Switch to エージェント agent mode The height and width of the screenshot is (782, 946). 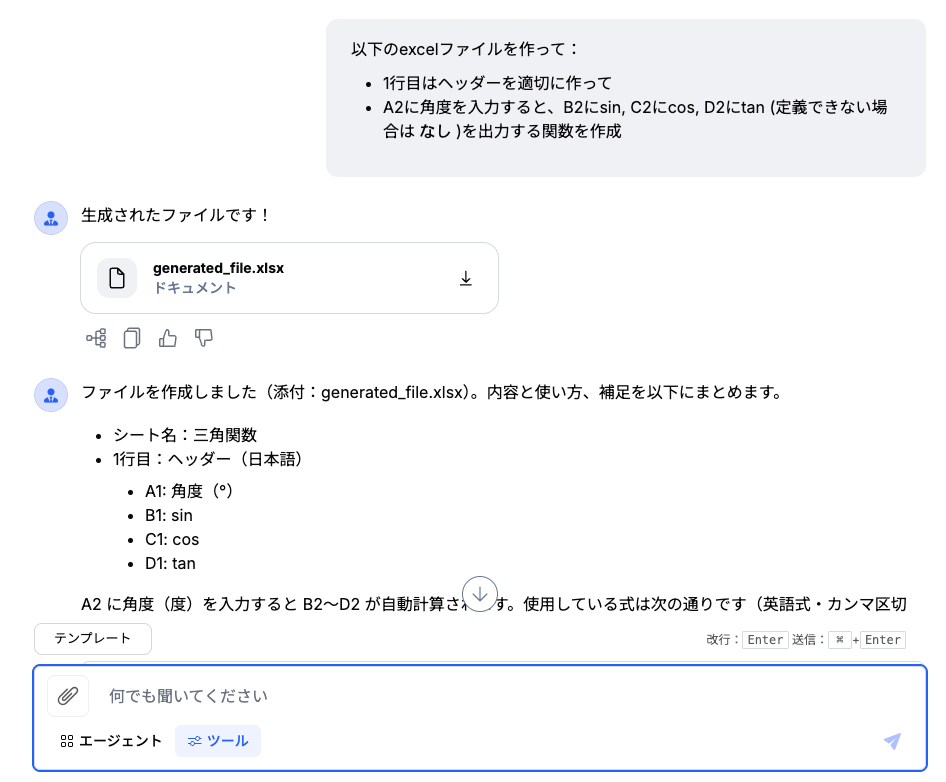[x=111, y=741]
